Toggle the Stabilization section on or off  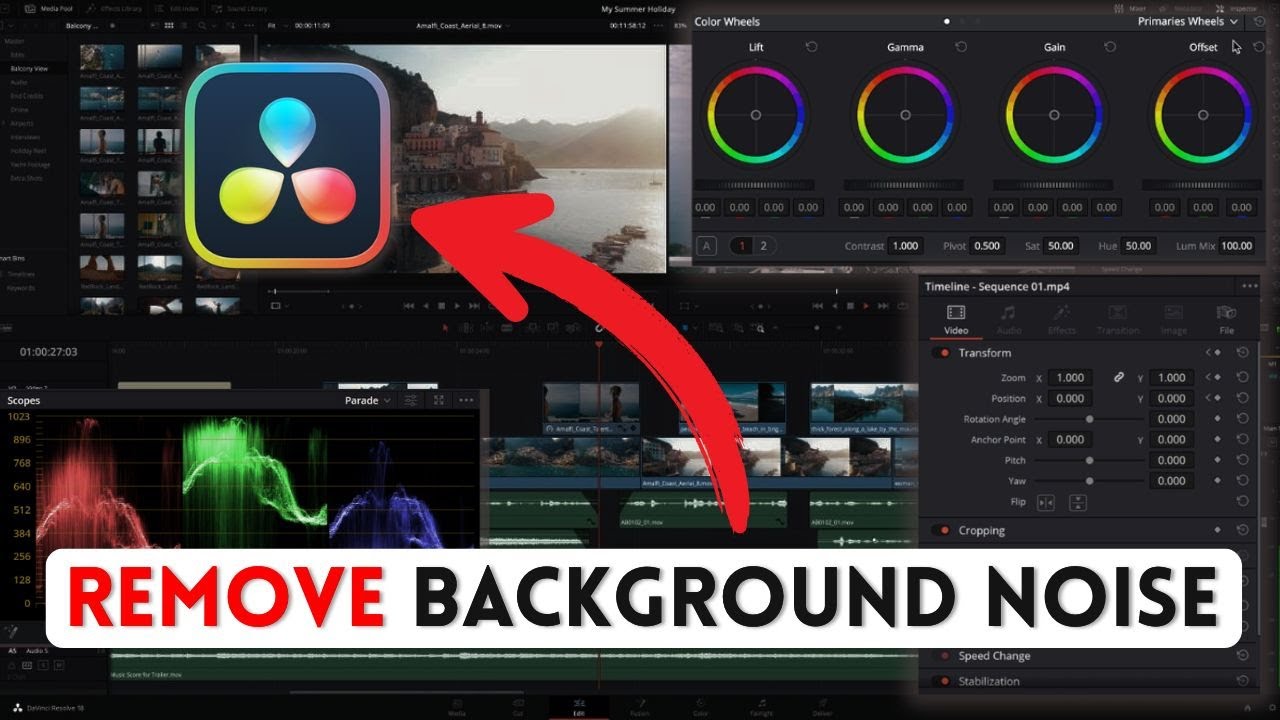click(x=941, y=681)
